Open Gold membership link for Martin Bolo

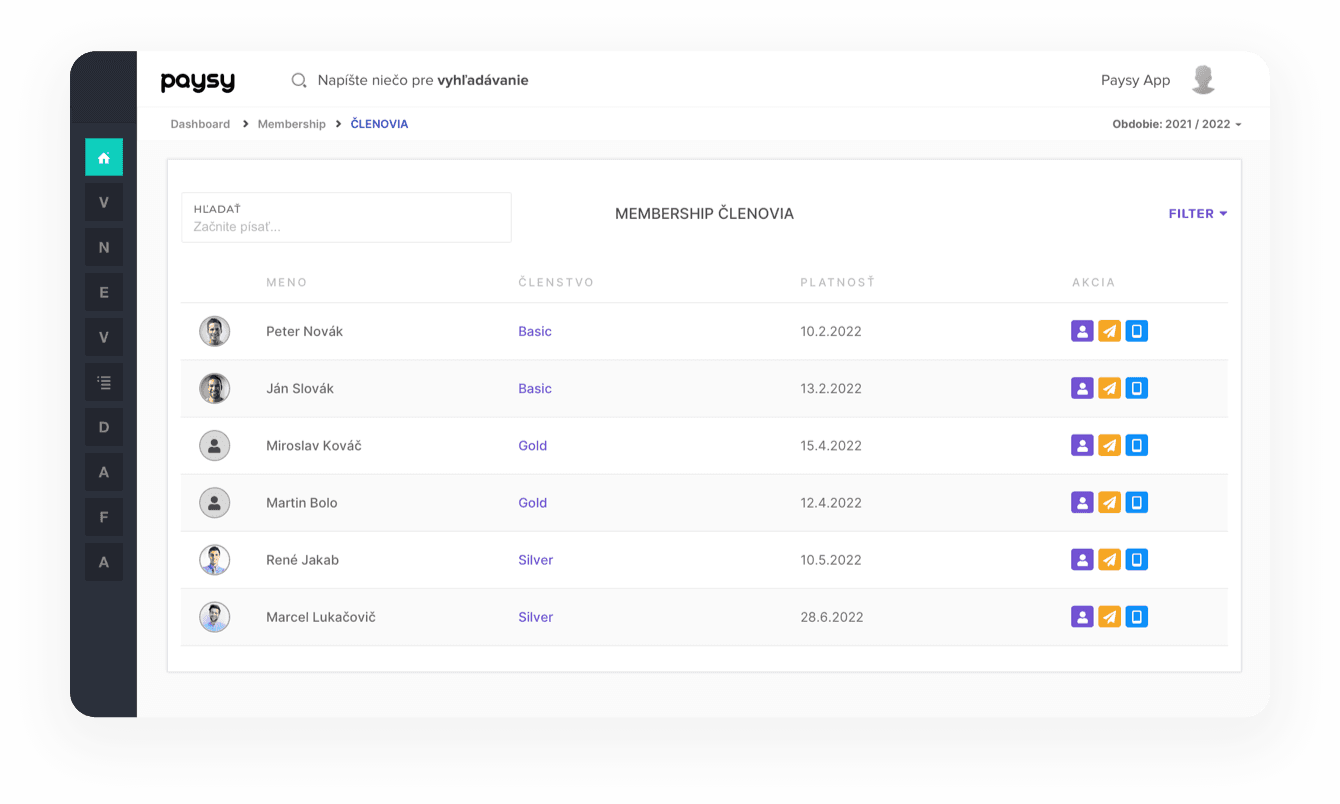click(x=533, y=503)
